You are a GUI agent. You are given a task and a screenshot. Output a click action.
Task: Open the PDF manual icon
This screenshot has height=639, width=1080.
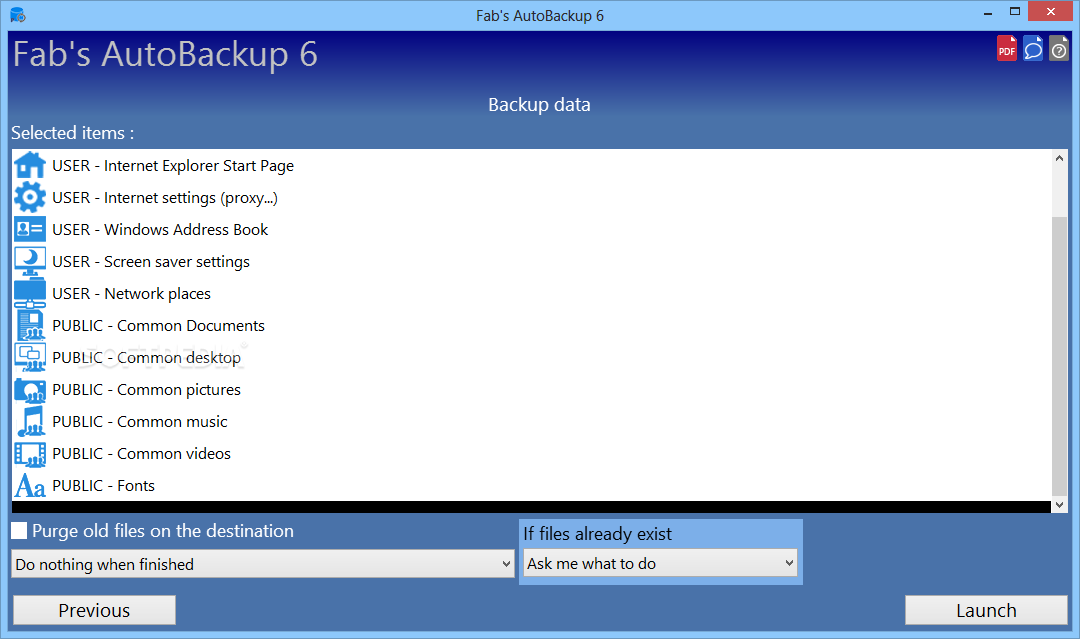pyautogui.click(x=1006, y=49)
